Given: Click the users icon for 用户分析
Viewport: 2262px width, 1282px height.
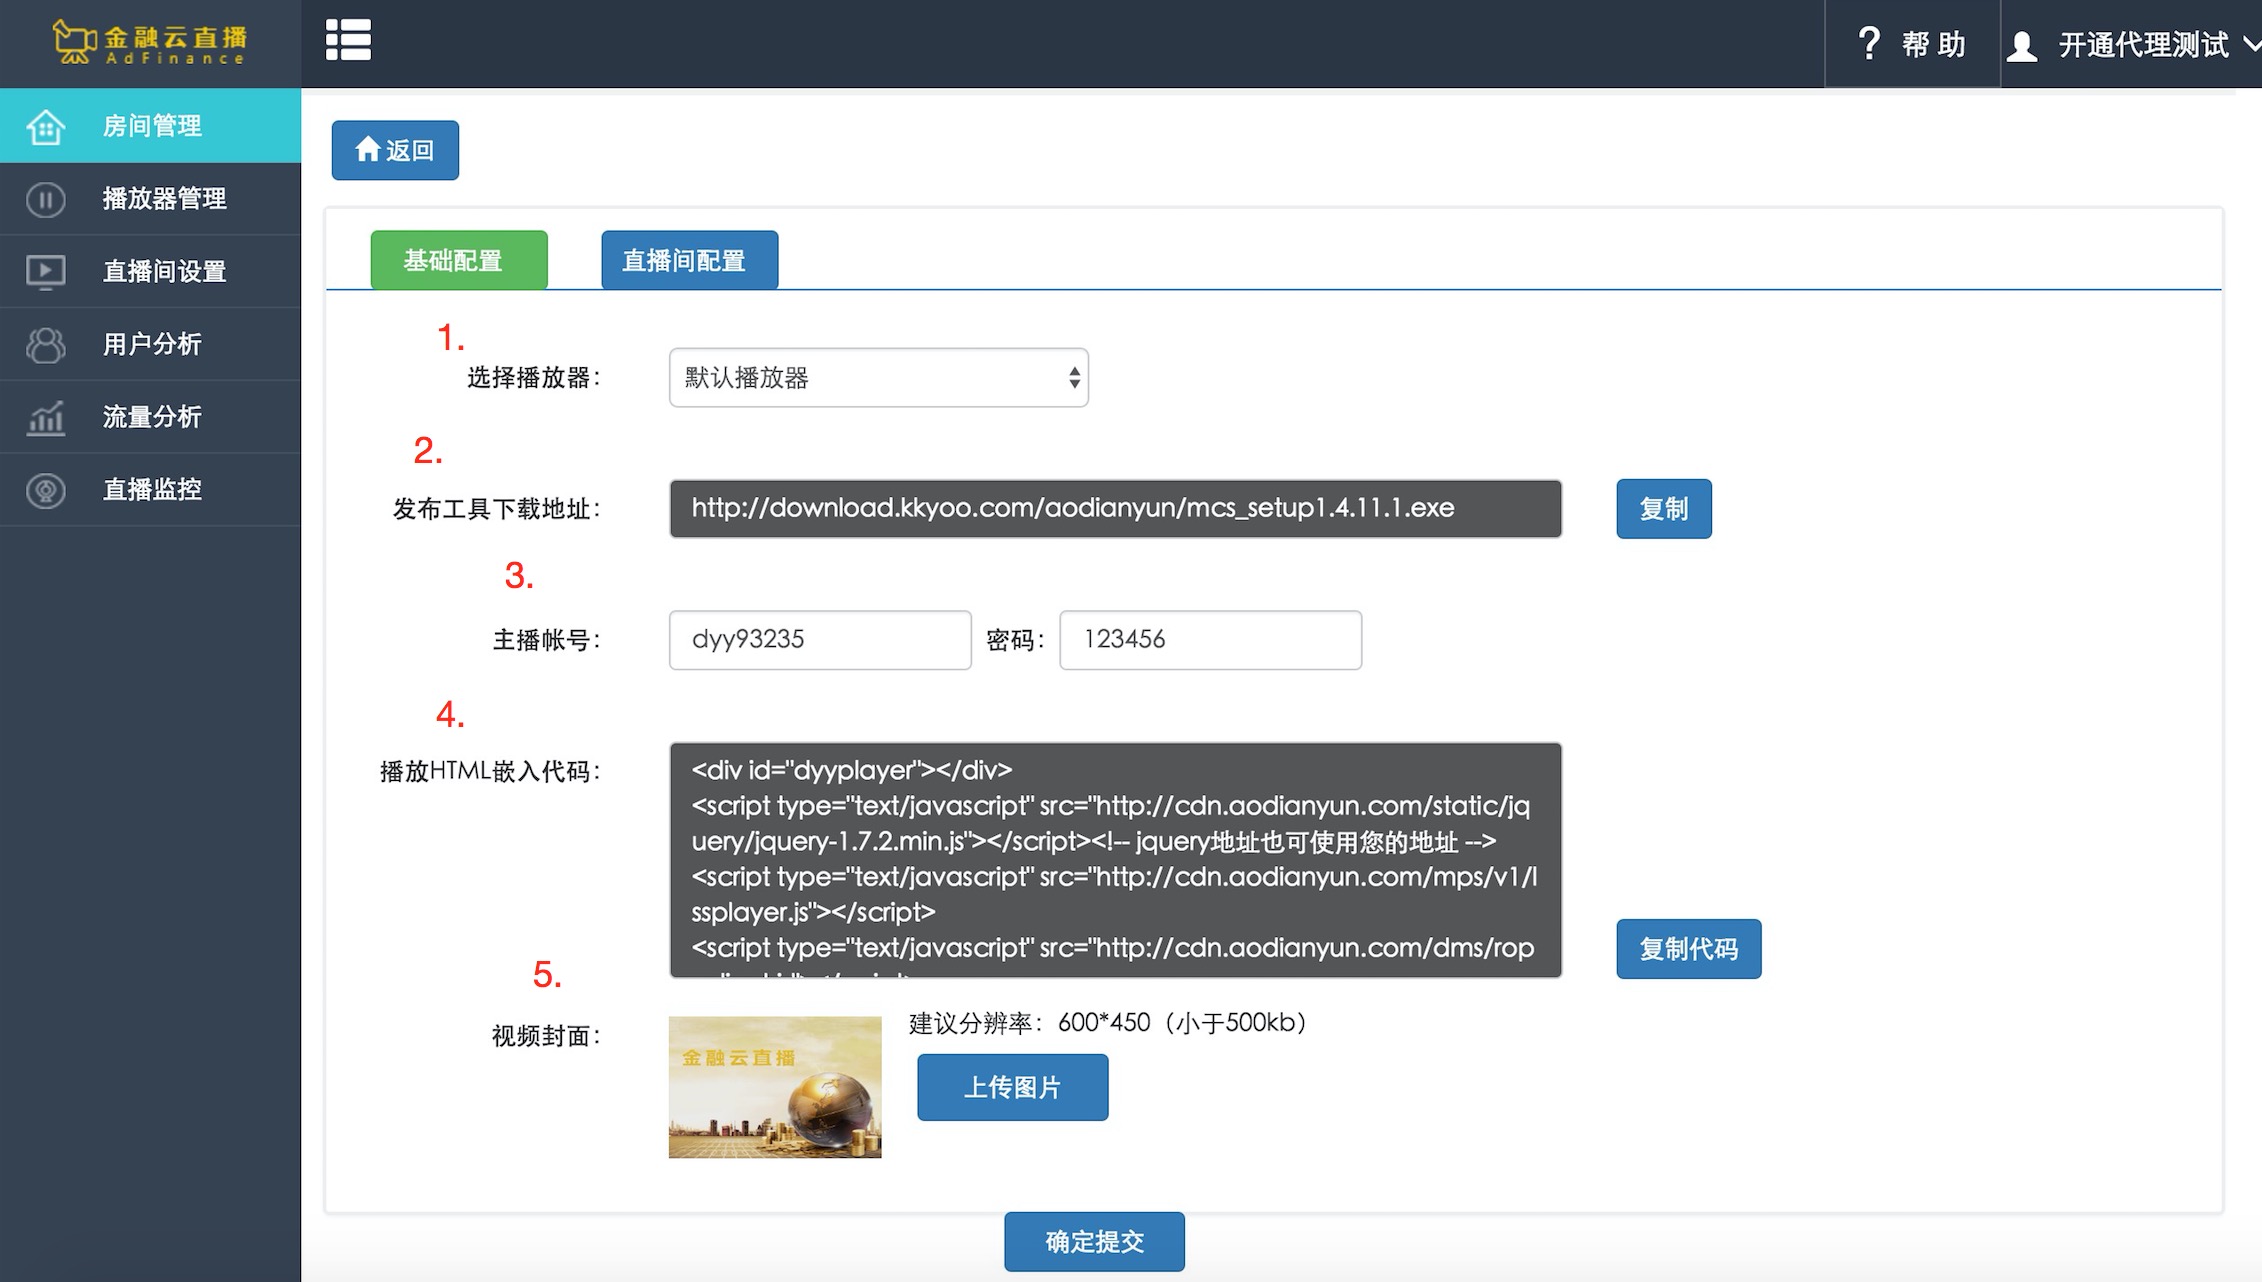Looking at the screenshot, I should 46,345.
